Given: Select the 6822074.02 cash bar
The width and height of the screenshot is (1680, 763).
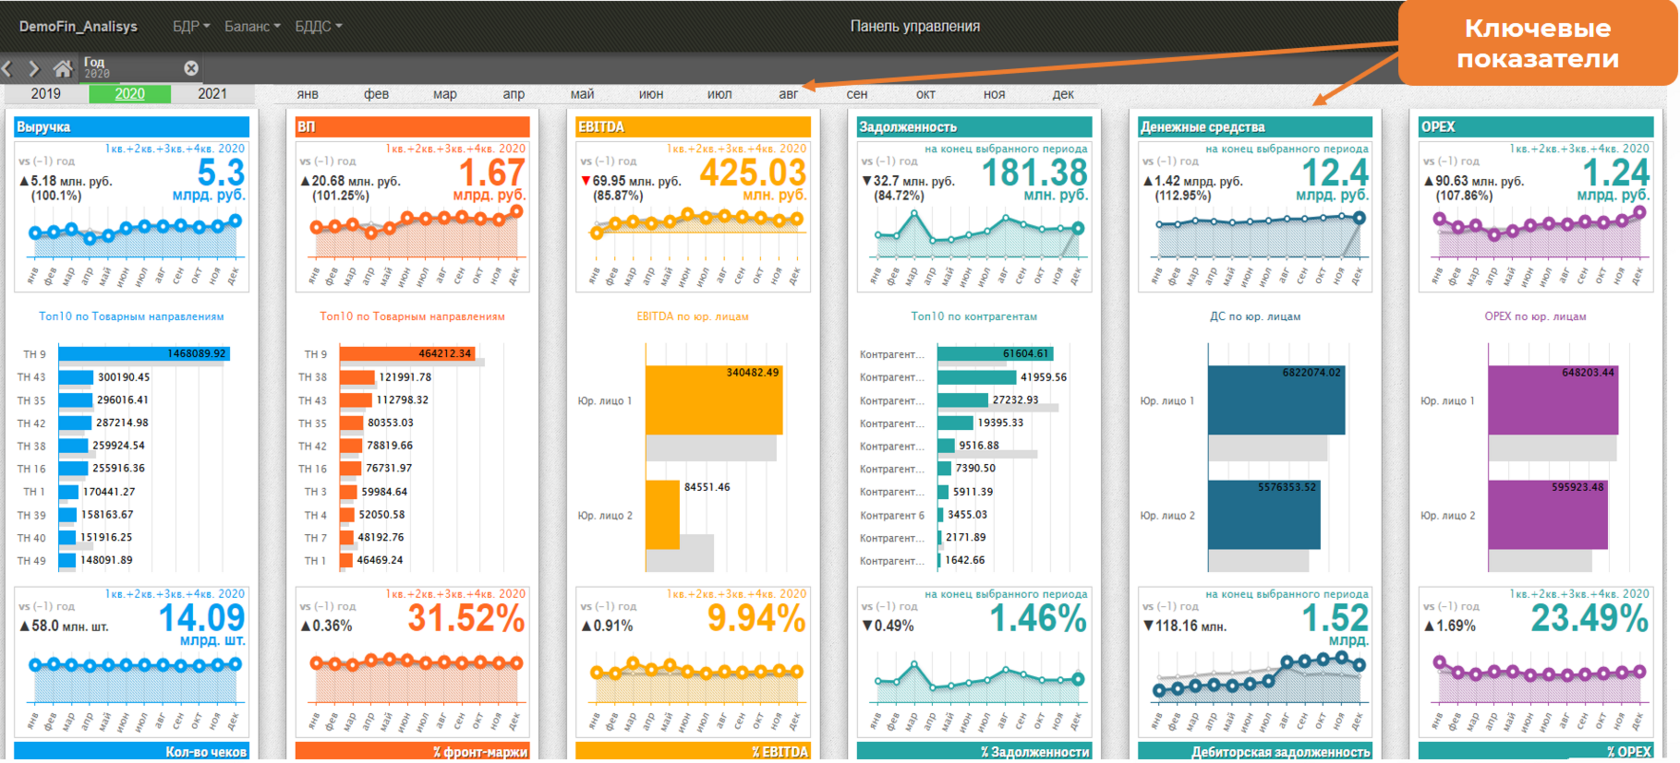Looking at the screenshot, I should point(1276,400).
